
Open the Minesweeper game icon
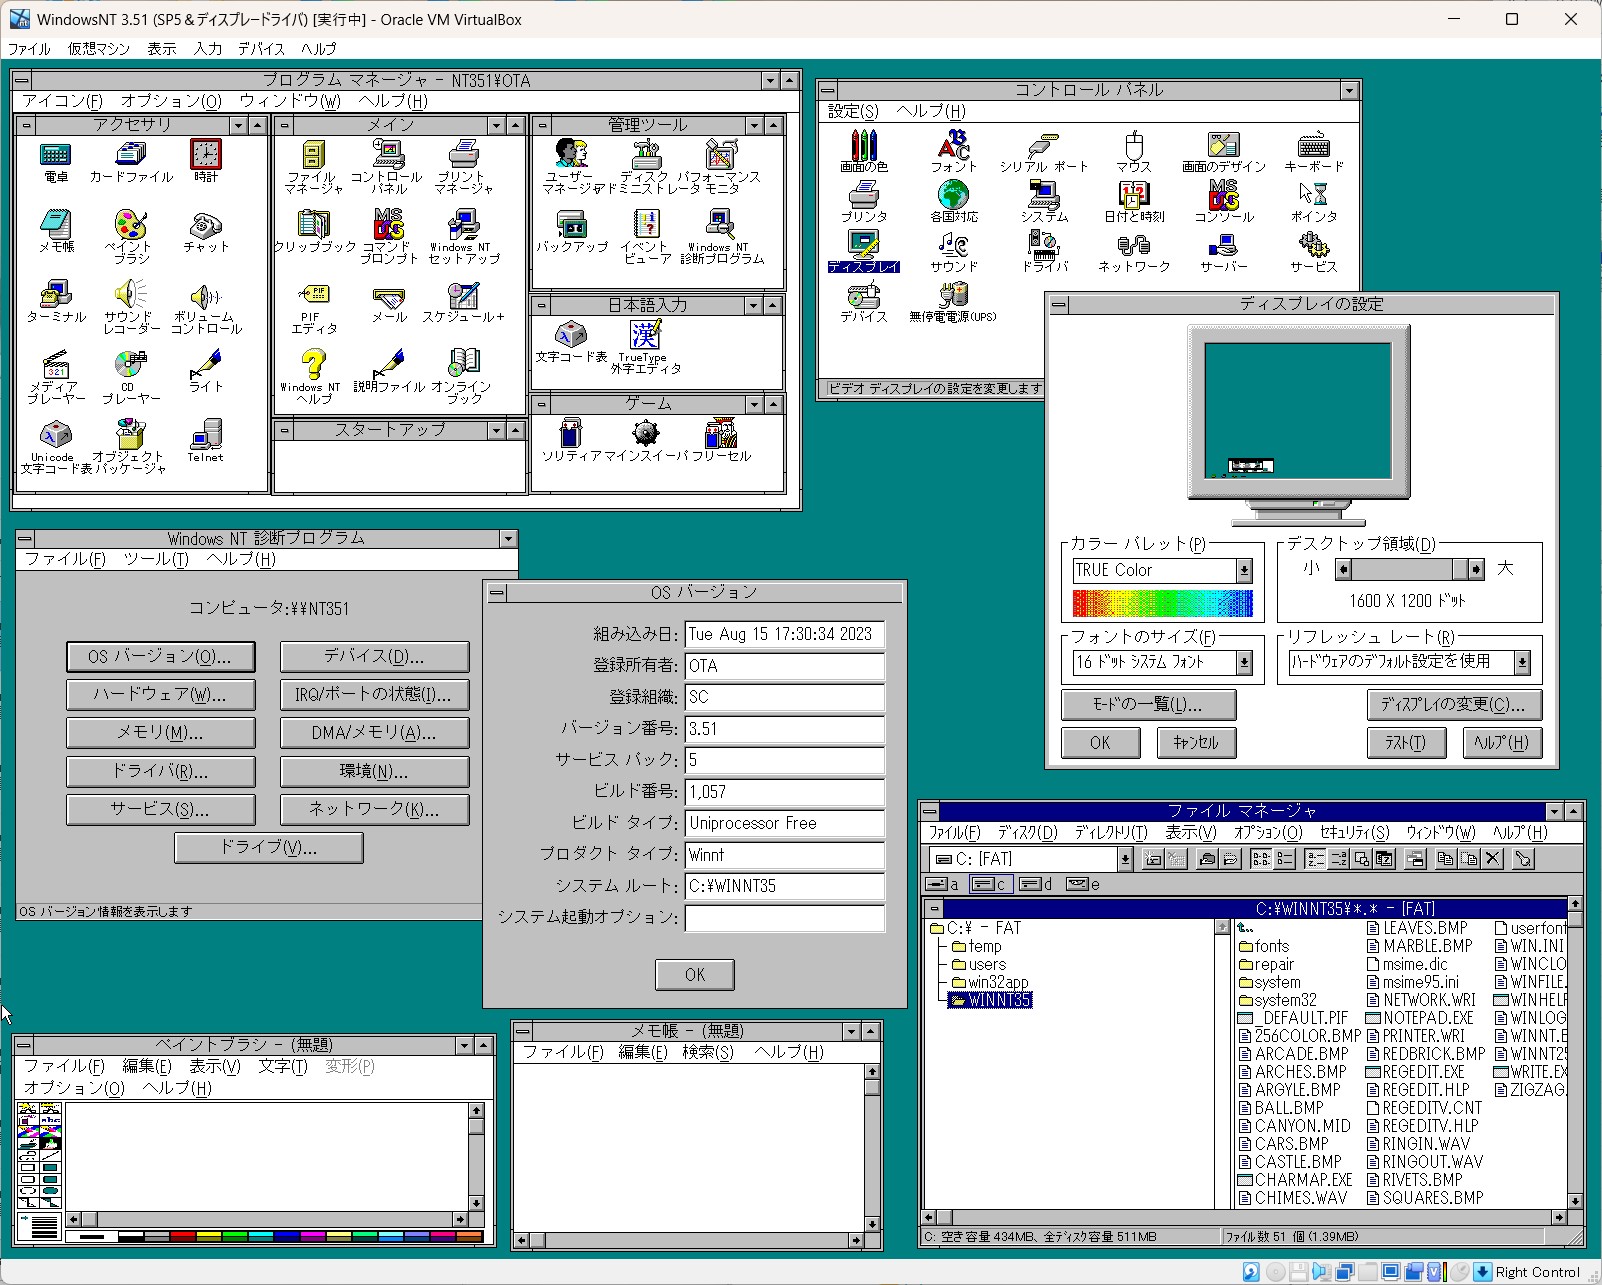645,435
